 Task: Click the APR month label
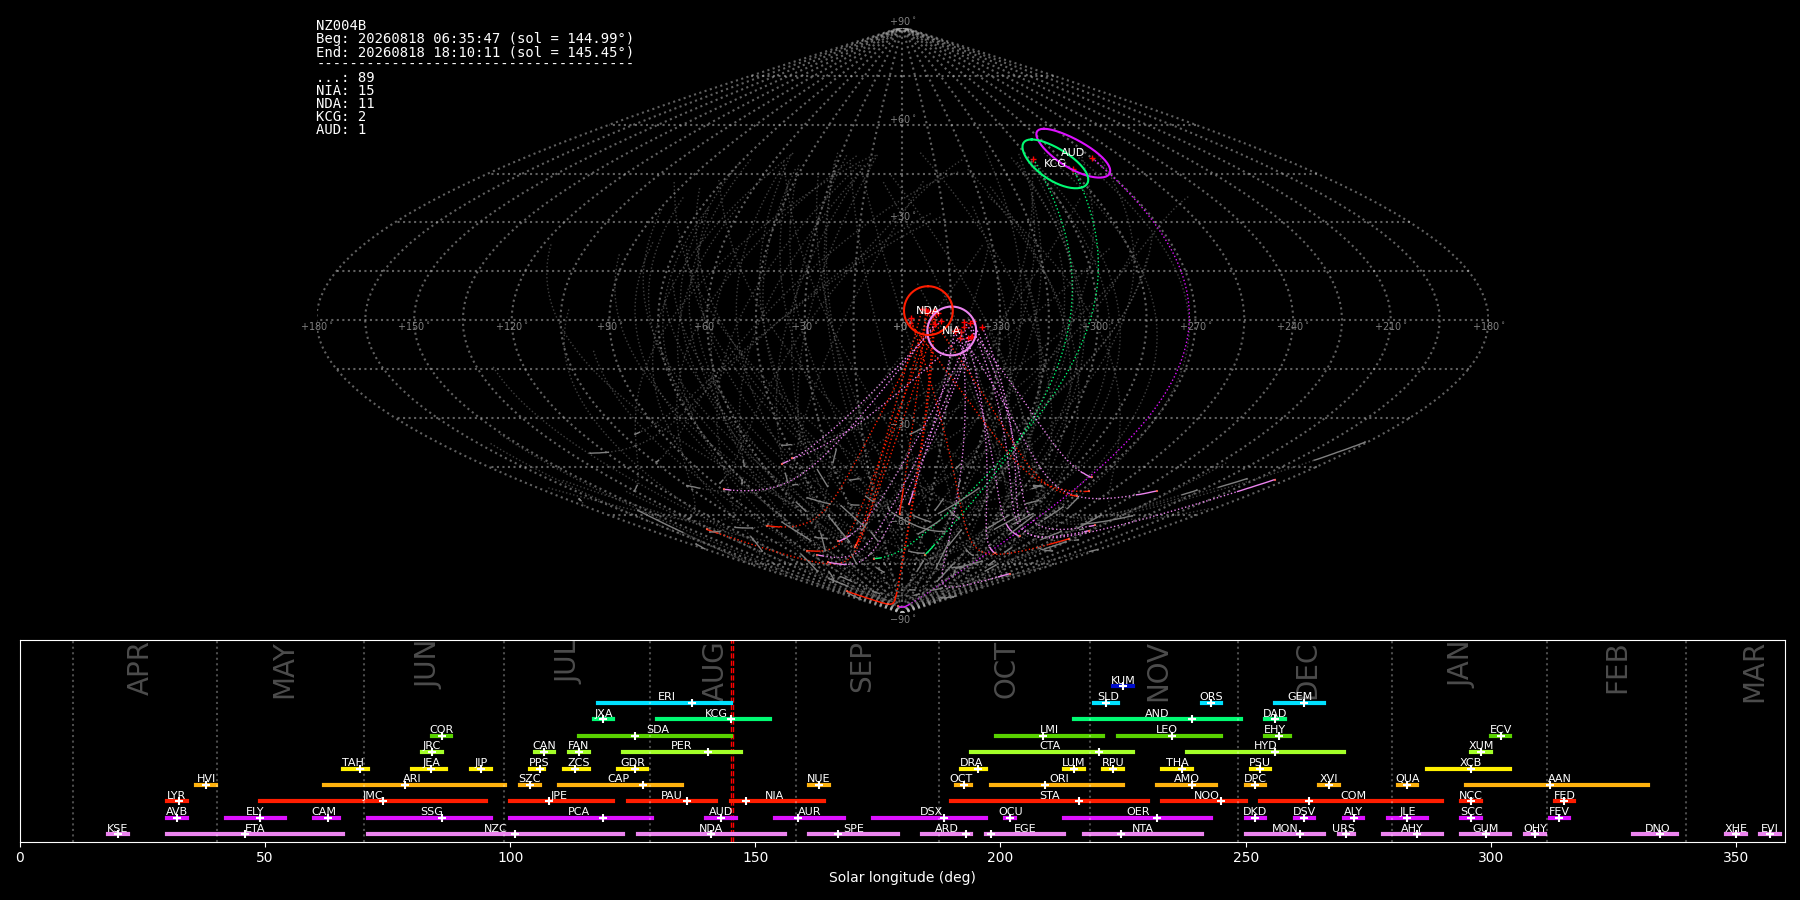coord(139,669)
